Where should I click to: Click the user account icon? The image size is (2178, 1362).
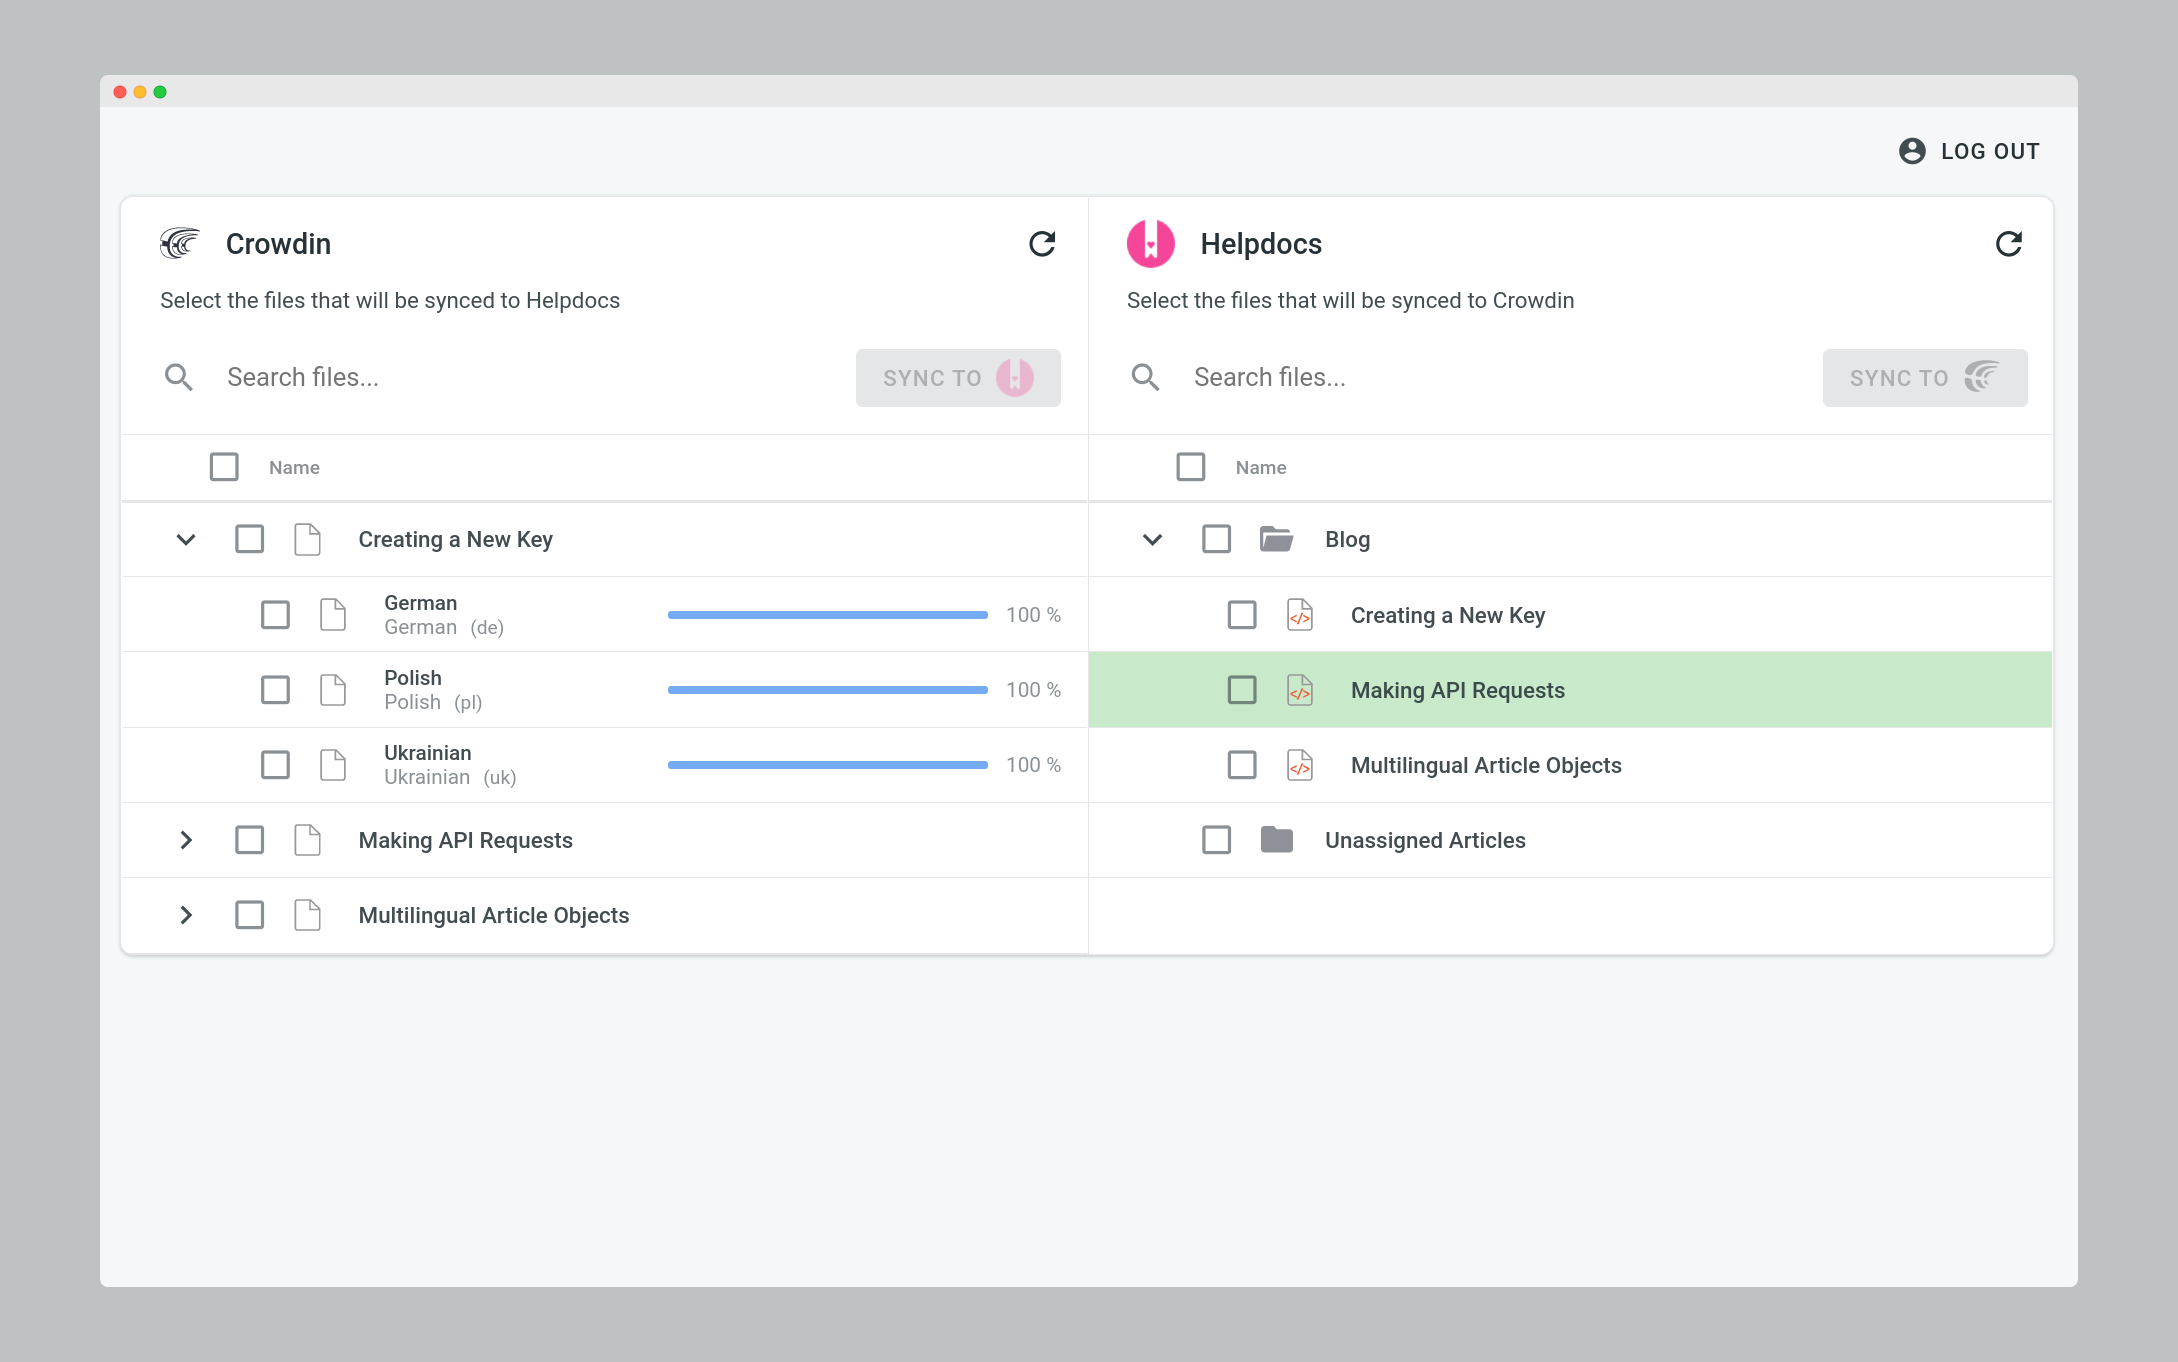(x=1912, y=151)
